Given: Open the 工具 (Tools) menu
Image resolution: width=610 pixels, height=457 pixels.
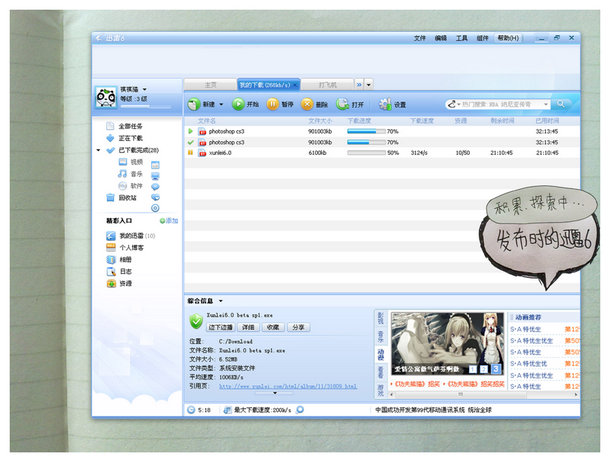Looking at the screenshot, I should [461, 38].
